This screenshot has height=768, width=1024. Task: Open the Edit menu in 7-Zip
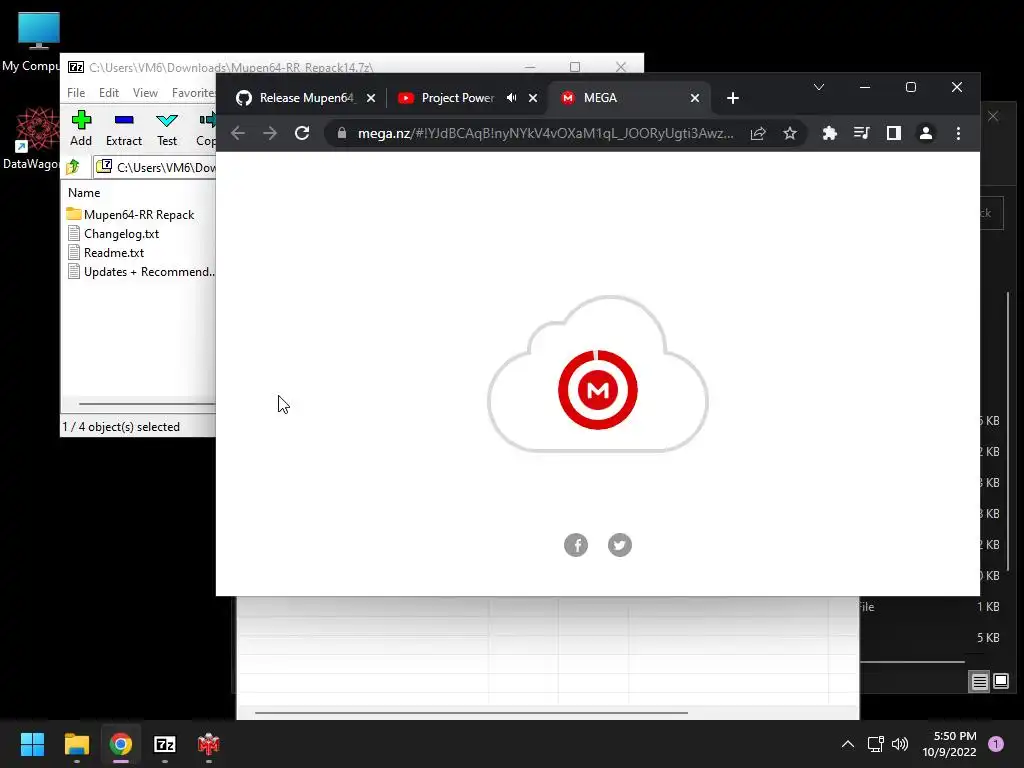(108, 93)
